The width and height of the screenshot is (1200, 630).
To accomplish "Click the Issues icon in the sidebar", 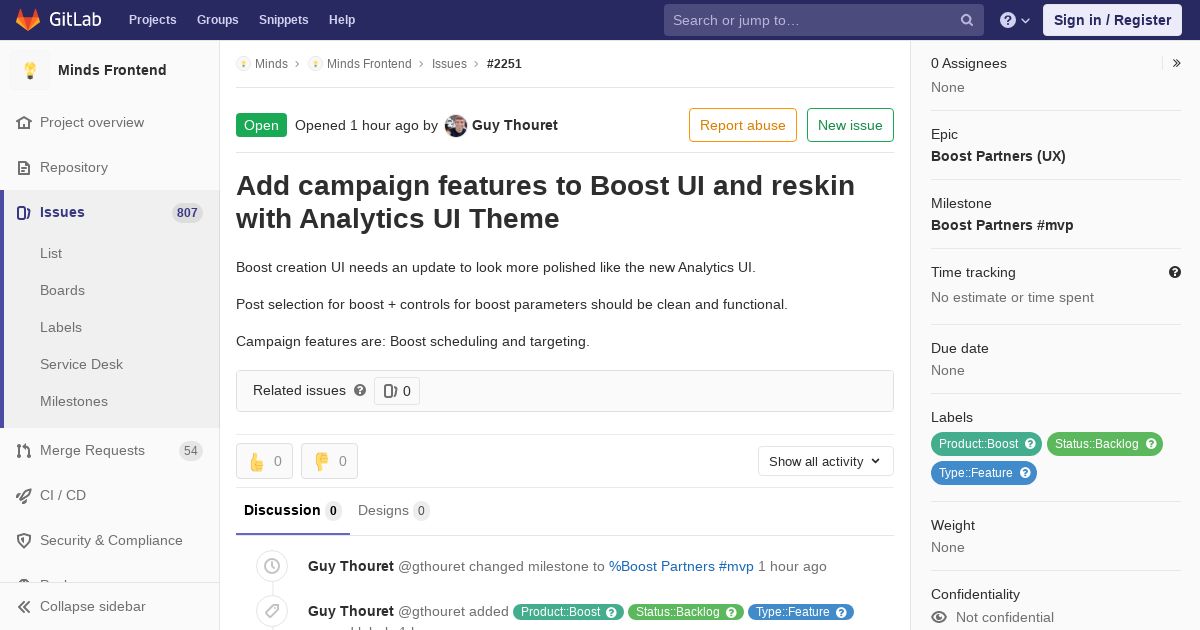I will [x=24, y=212].
